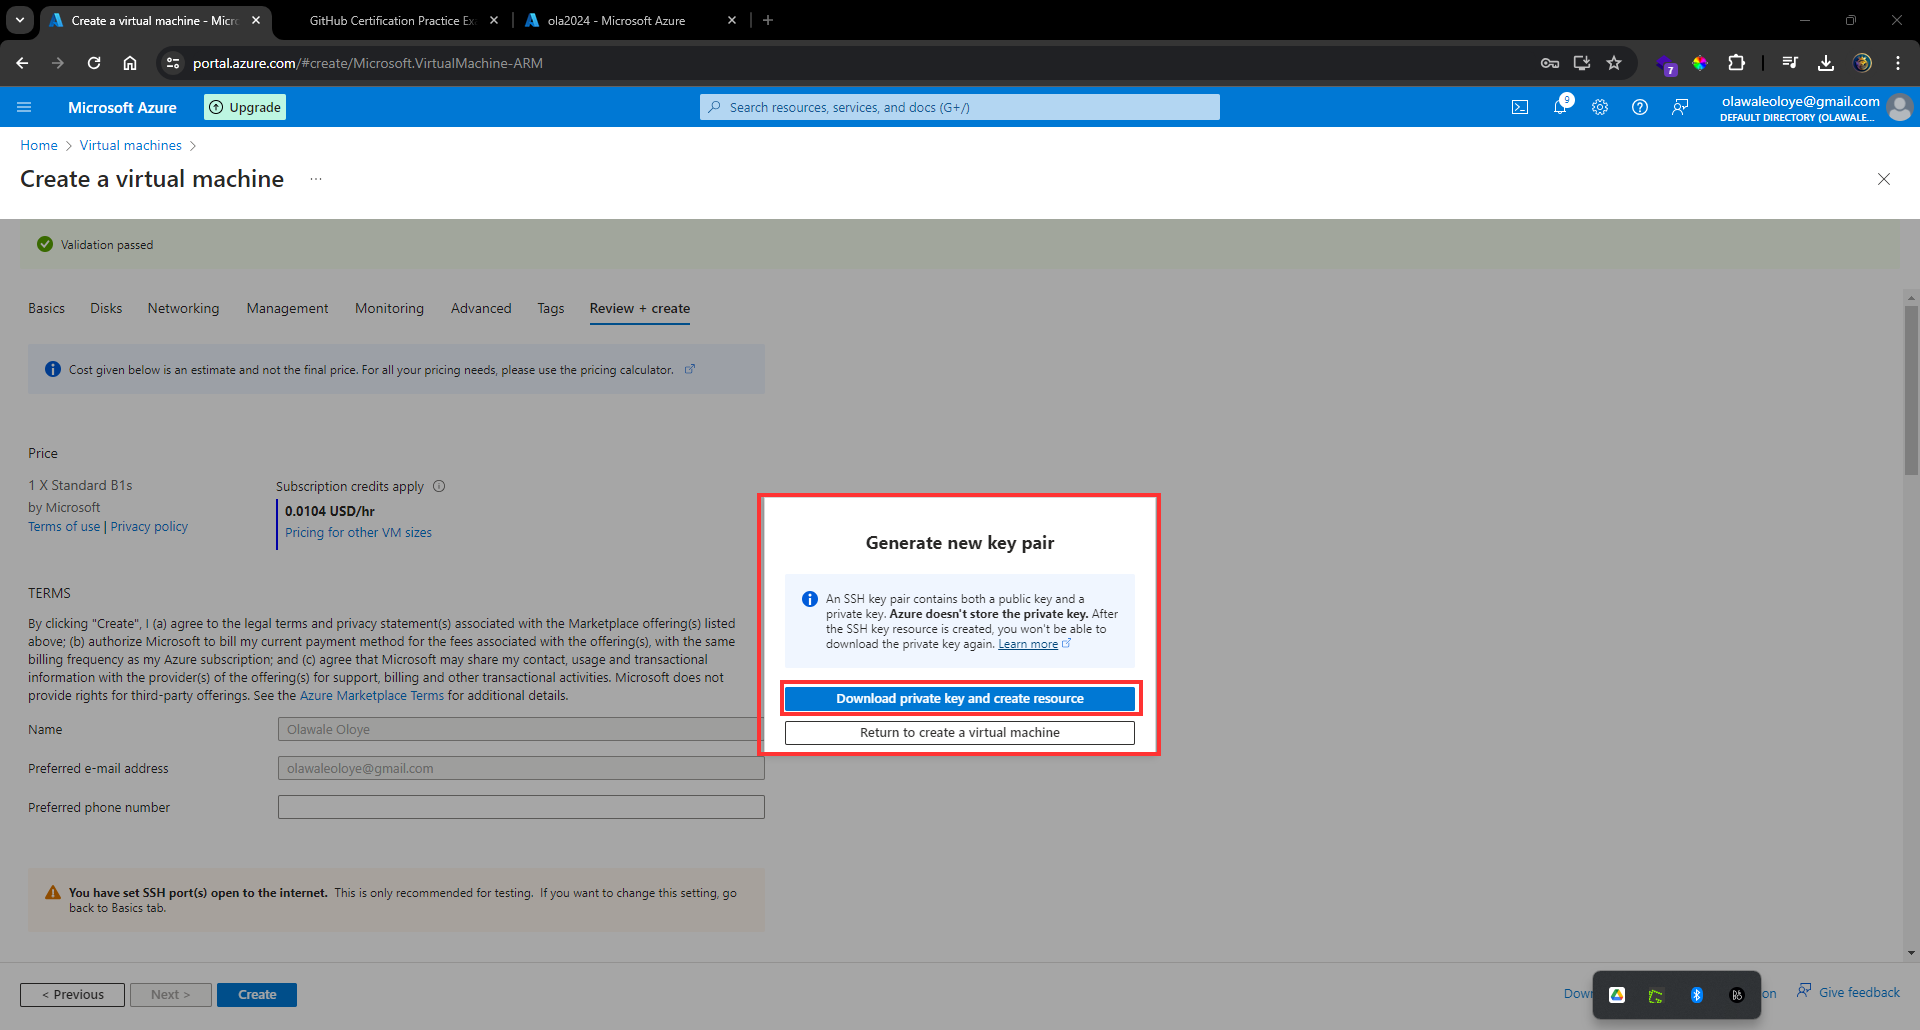Open the Chrome profile avatar
This screenshot has width=1920, height=1030.
[1862, 63]
